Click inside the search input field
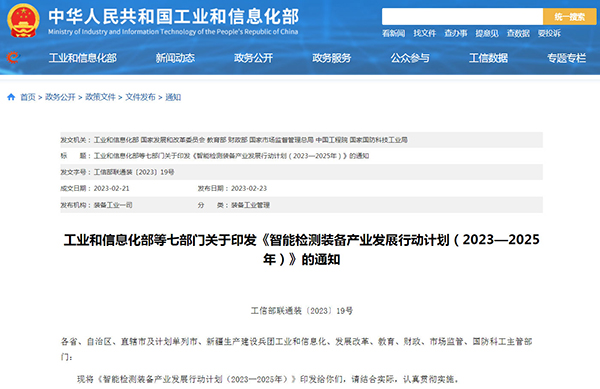The image size is (600, 389). point(462,16)
